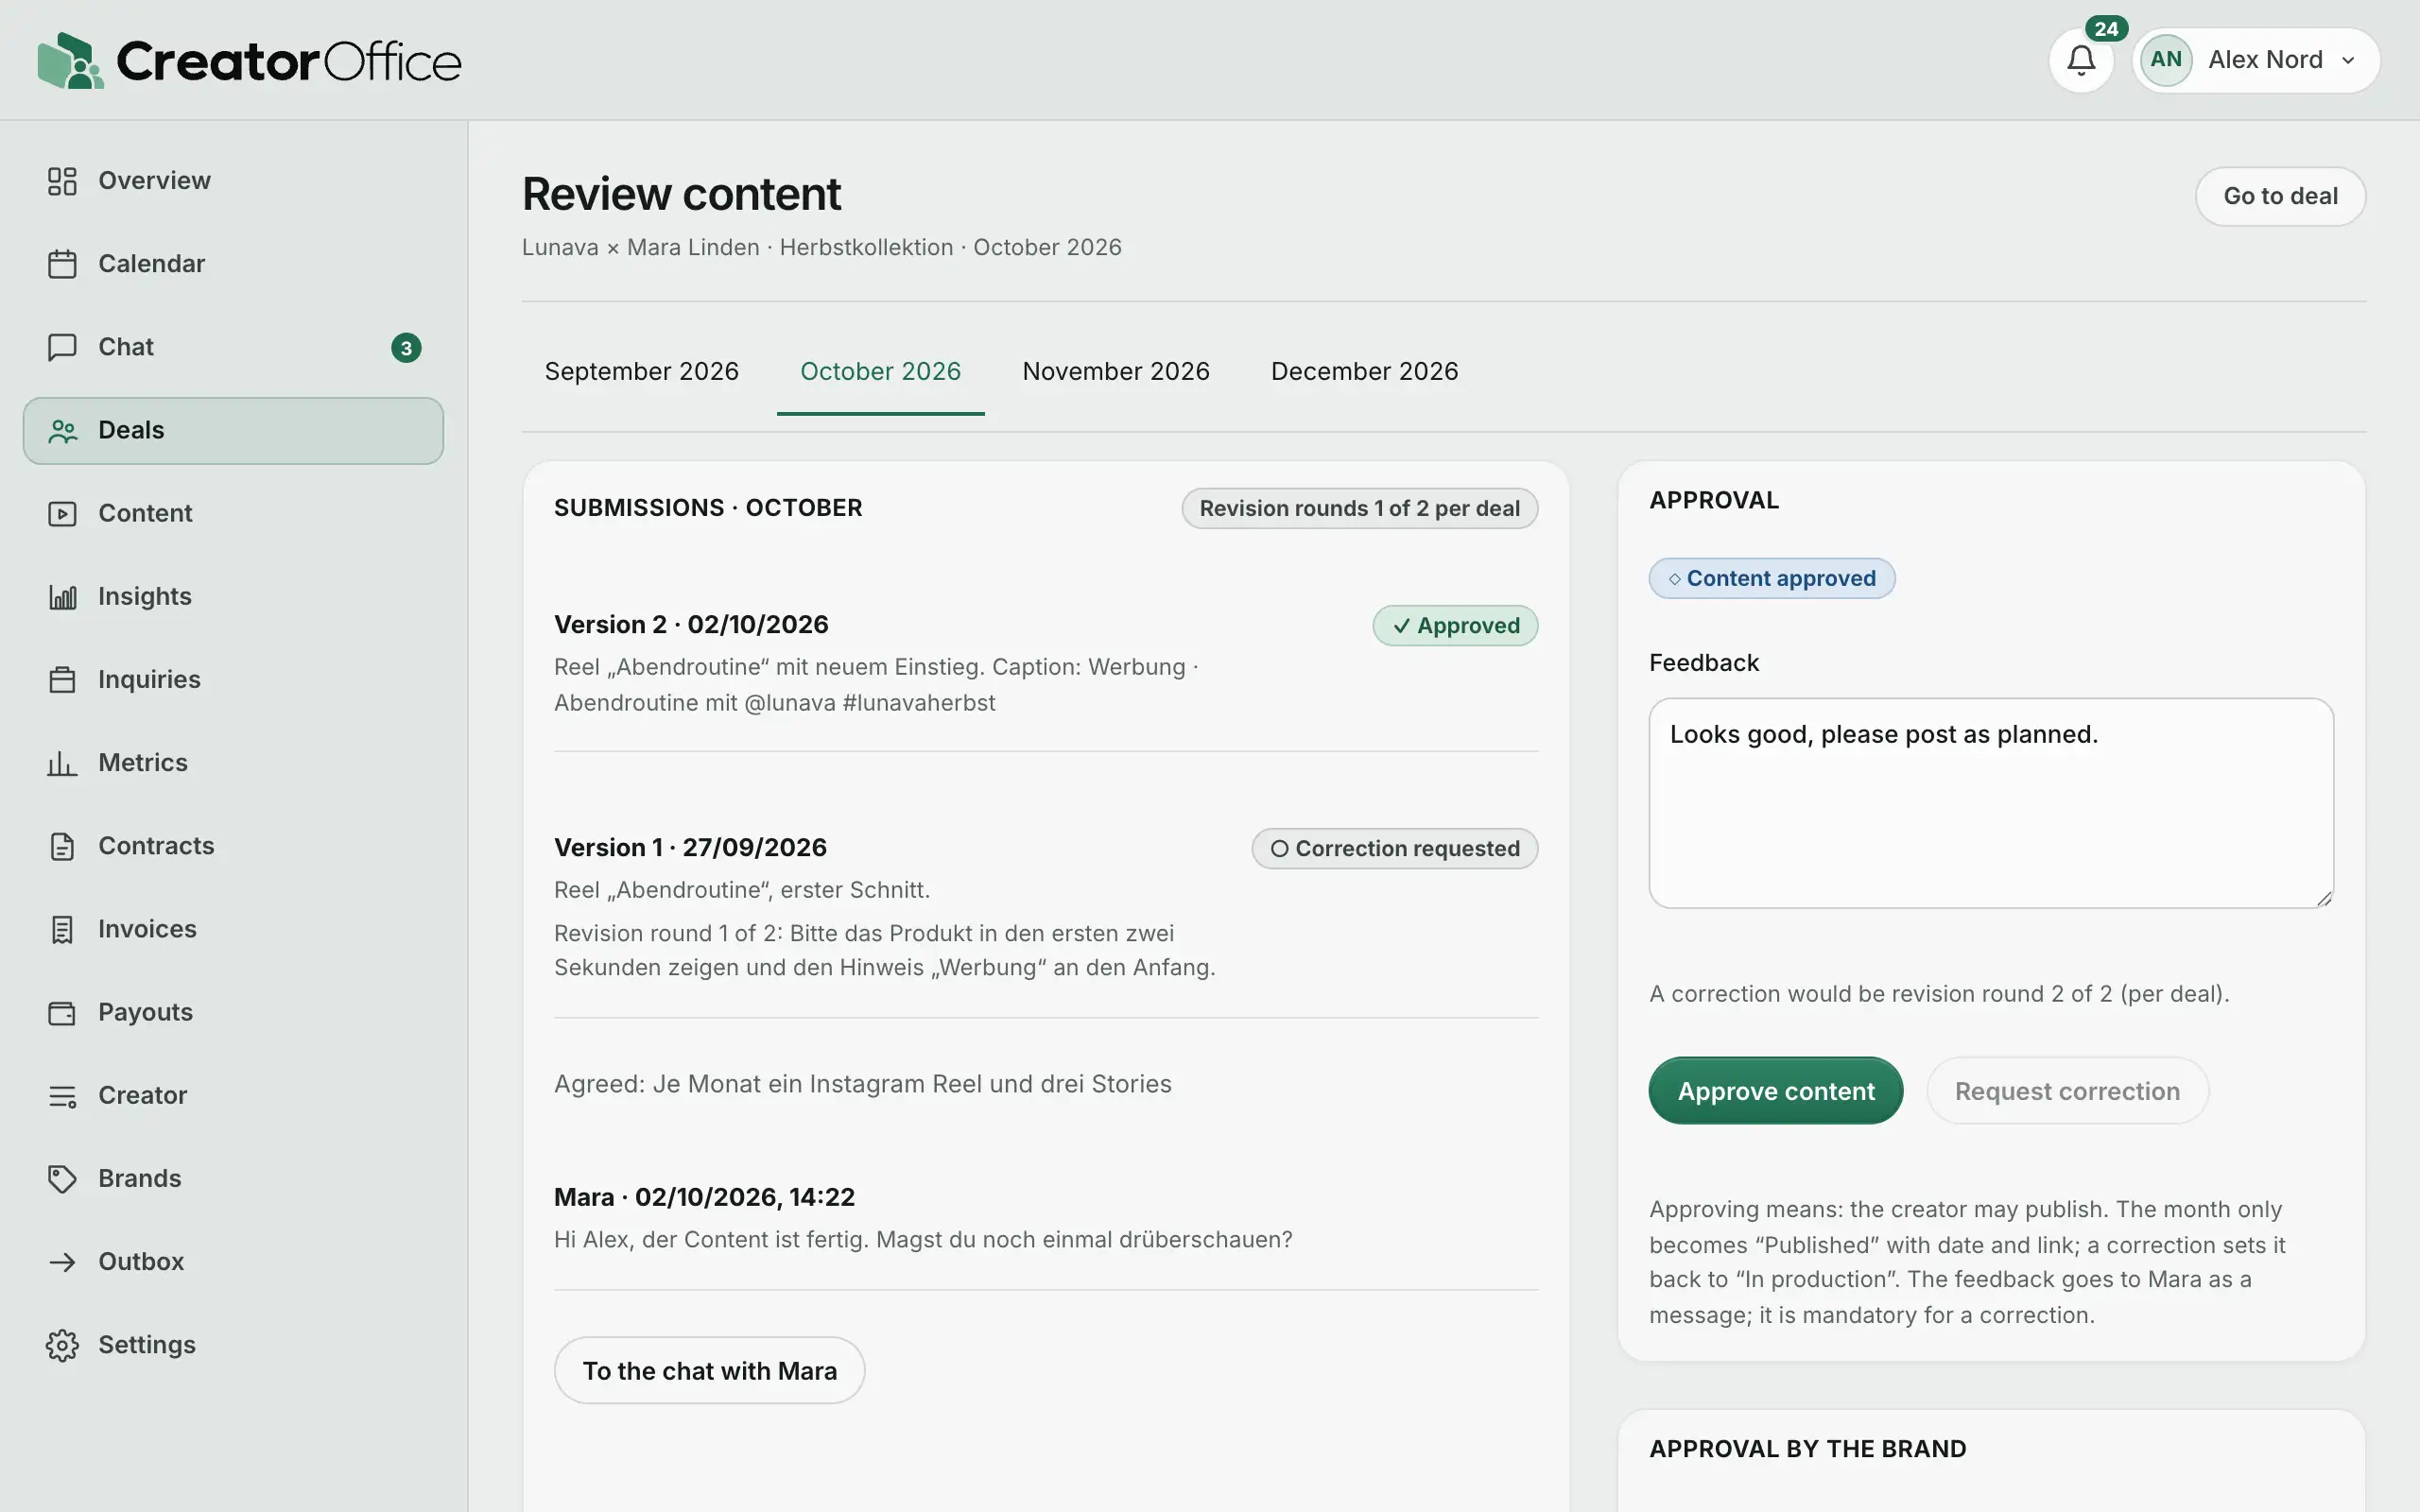Click the CreatorOffice logo icon
The image size is (2420, 1512).
tap(70, 61)
